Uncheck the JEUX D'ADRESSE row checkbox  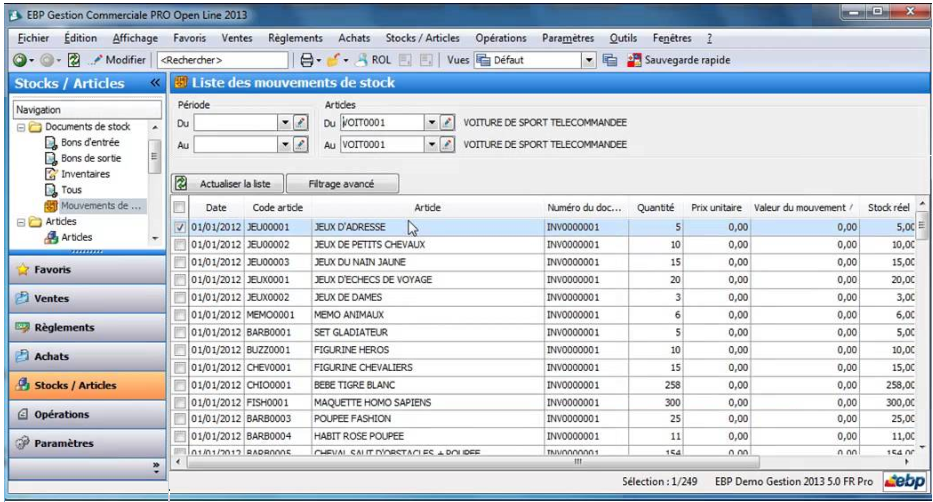(180, 227)
